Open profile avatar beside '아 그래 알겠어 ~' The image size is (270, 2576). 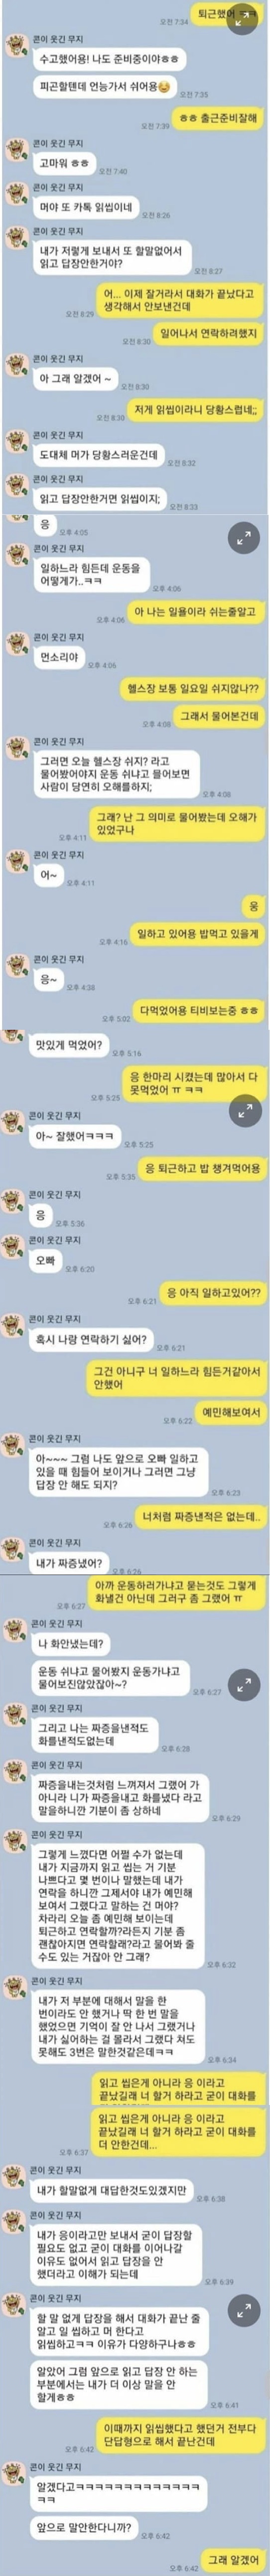pos(15,364)
